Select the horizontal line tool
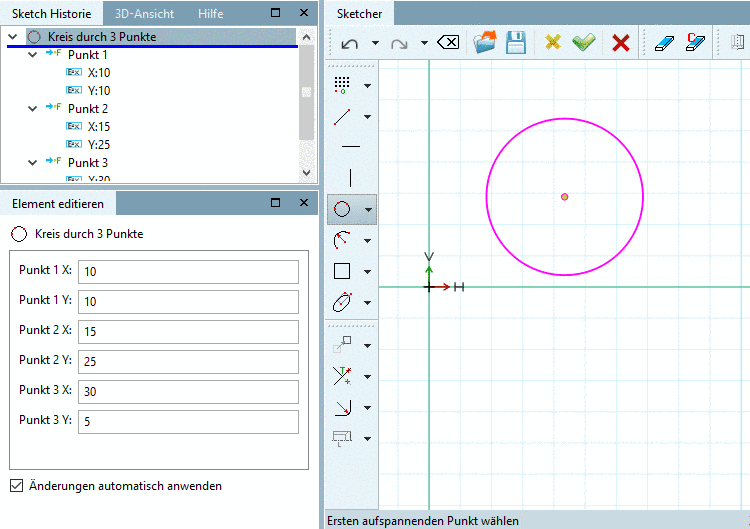 point(351,146)
